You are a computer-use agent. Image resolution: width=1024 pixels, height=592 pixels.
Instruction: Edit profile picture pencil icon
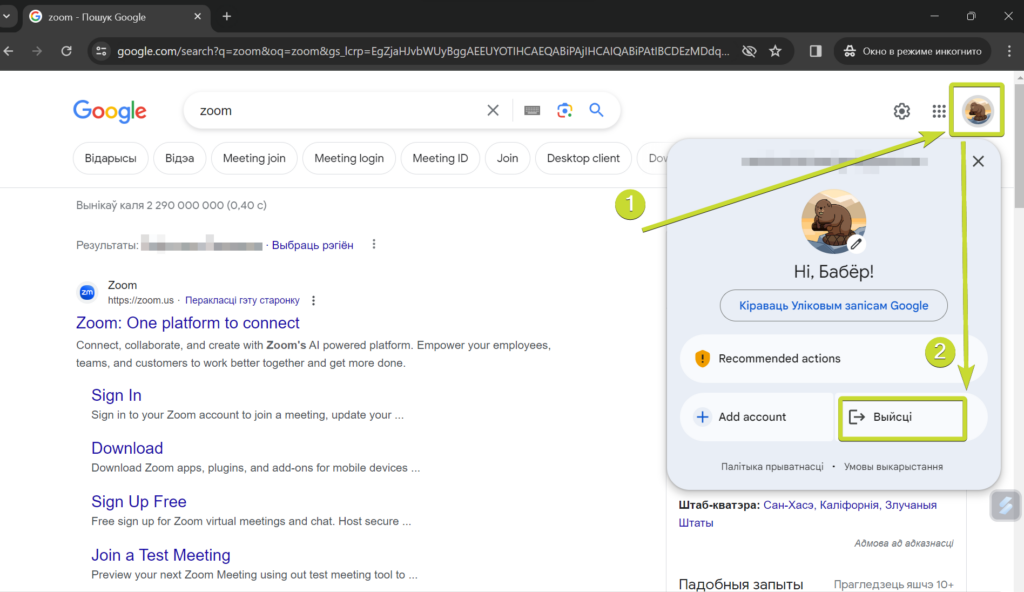(x=856, y=244)
